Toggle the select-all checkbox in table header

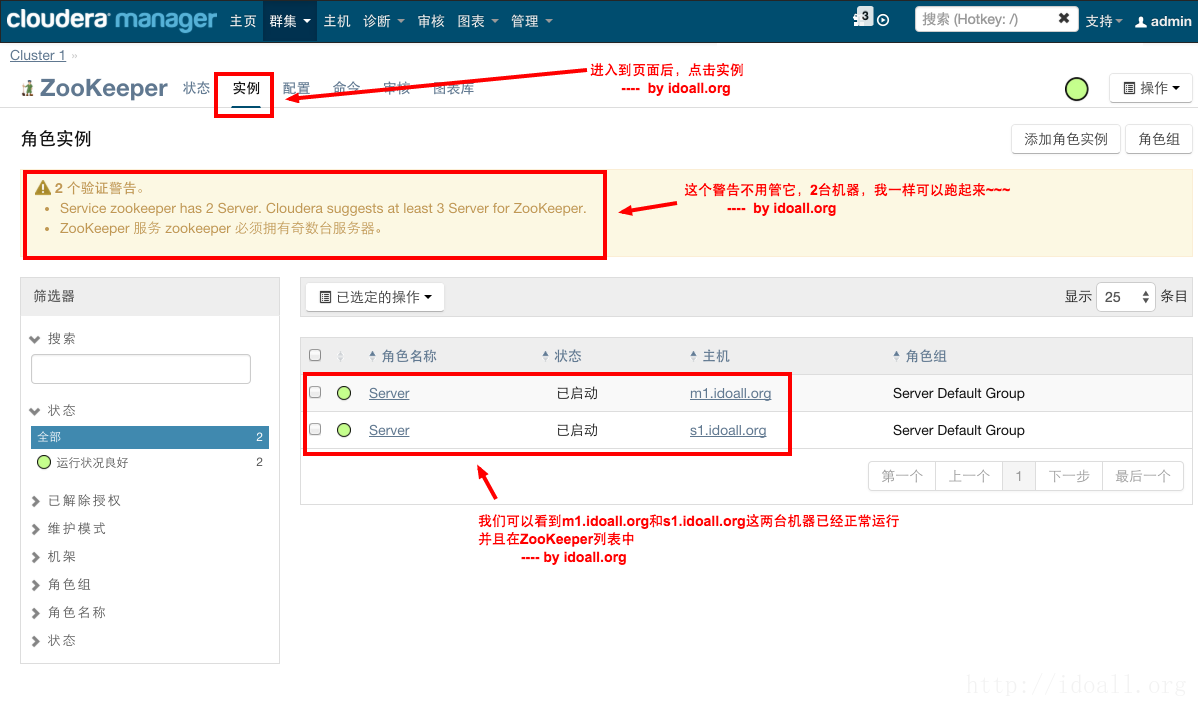(315, 355)
